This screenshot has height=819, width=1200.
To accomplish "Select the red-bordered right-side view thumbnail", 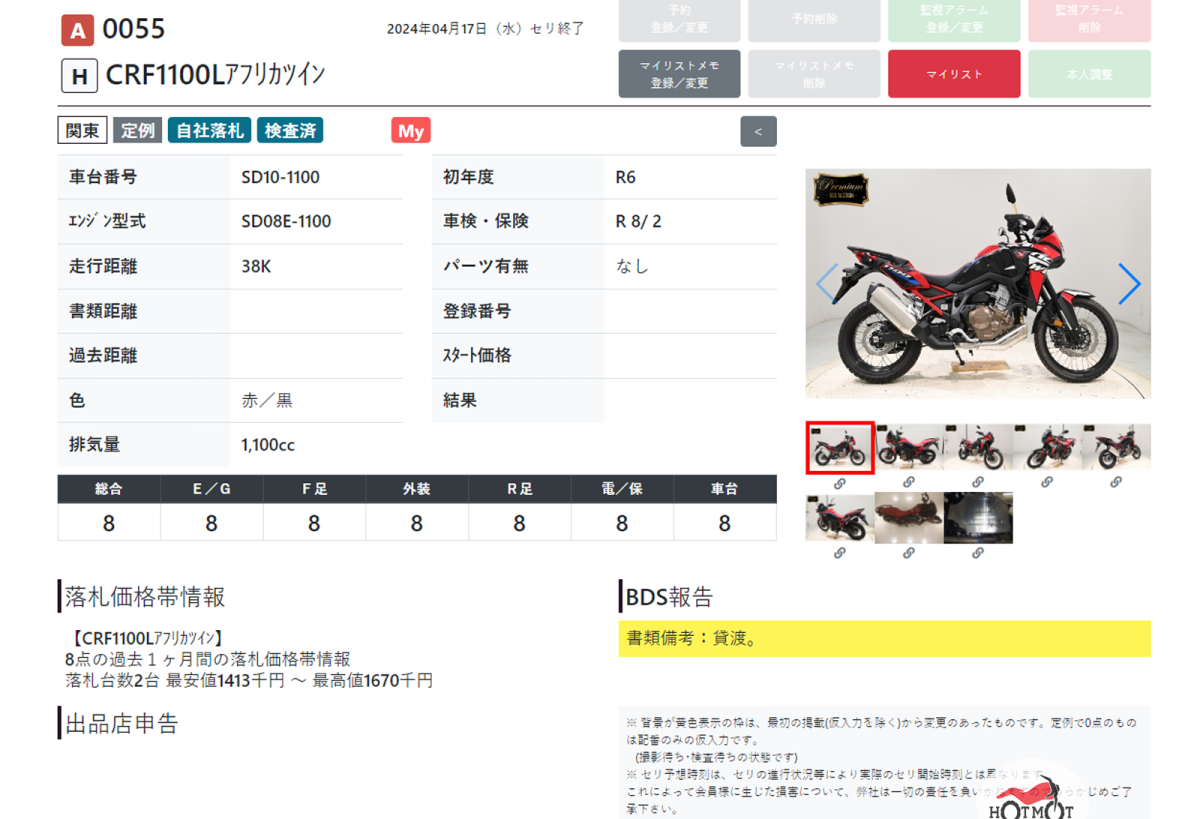I will (x=840, y=447).
